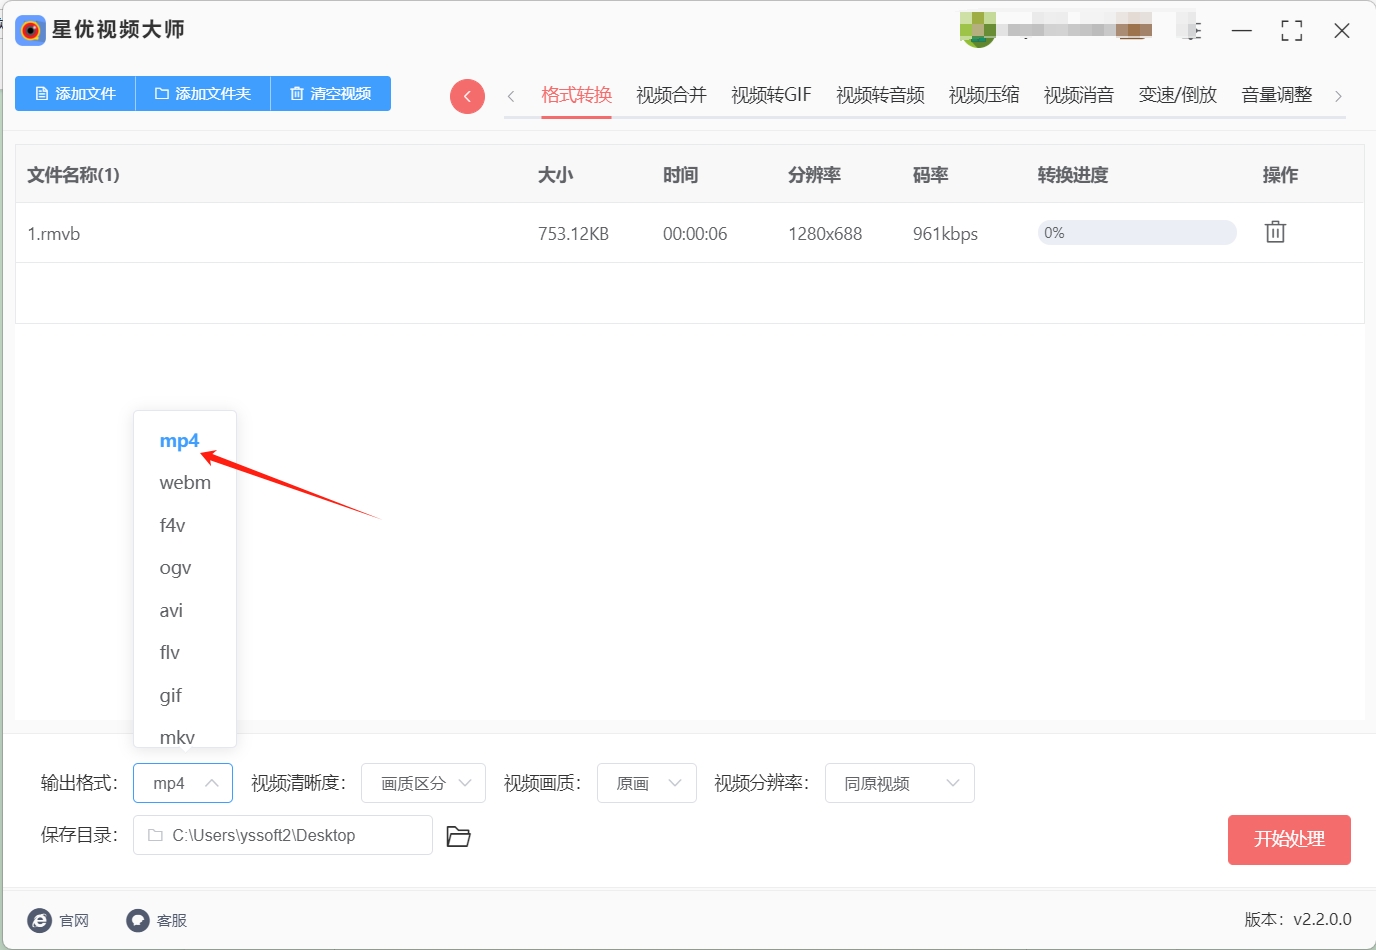Click the red back arrow circle icon

coord(467,96)
